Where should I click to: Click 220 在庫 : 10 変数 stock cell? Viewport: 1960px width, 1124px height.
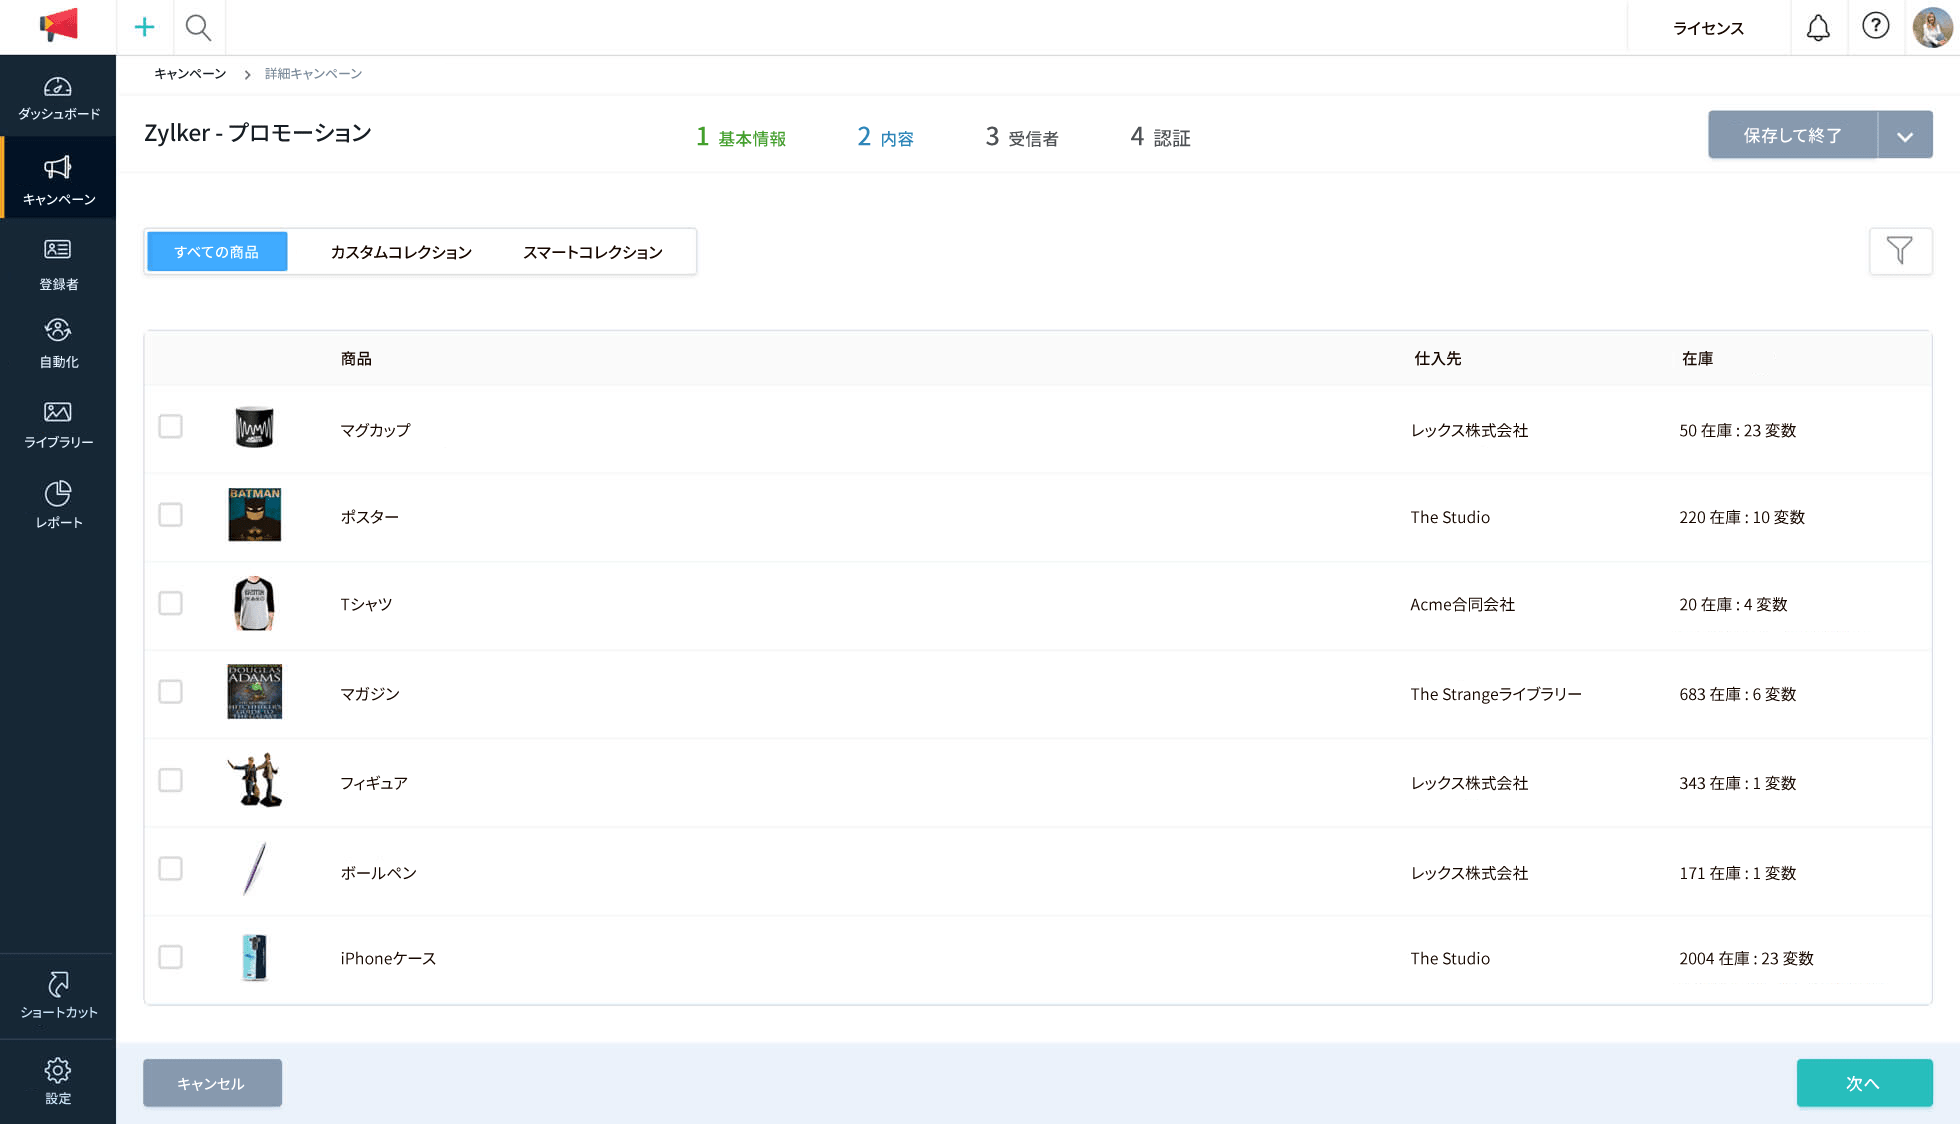click(1742, 518)
